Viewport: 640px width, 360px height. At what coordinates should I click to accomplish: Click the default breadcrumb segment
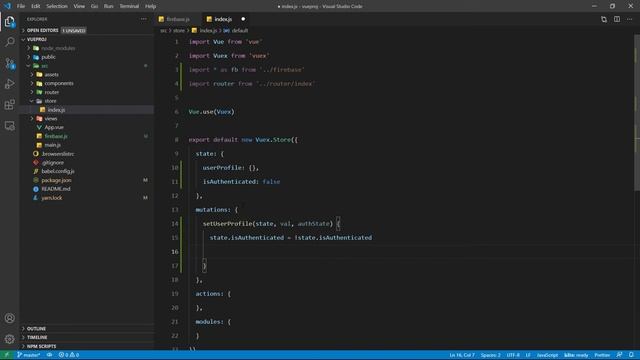tap(240, 31)
